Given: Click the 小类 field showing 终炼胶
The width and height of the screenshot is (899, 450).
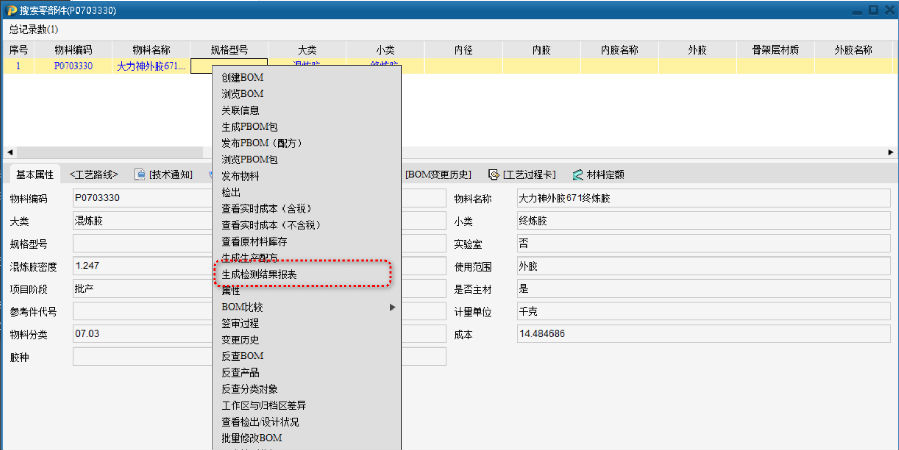Looking at the screenshot, I should pyautogui.click(x=703, y=221).
